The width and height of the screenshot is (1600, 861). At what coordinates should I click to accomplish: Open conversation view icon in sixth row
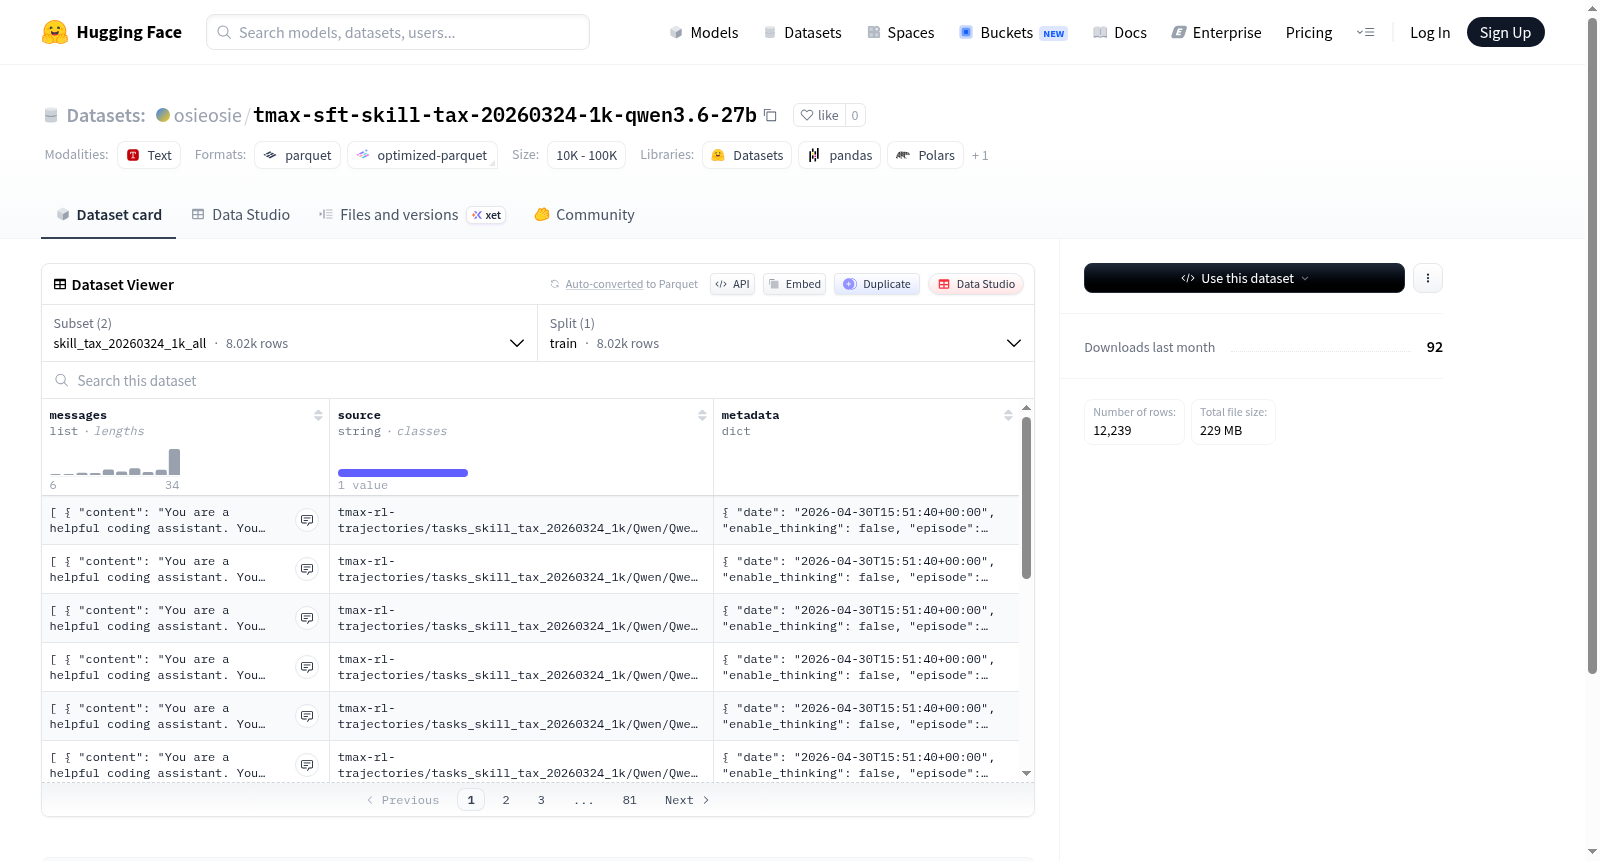point(307,765)
